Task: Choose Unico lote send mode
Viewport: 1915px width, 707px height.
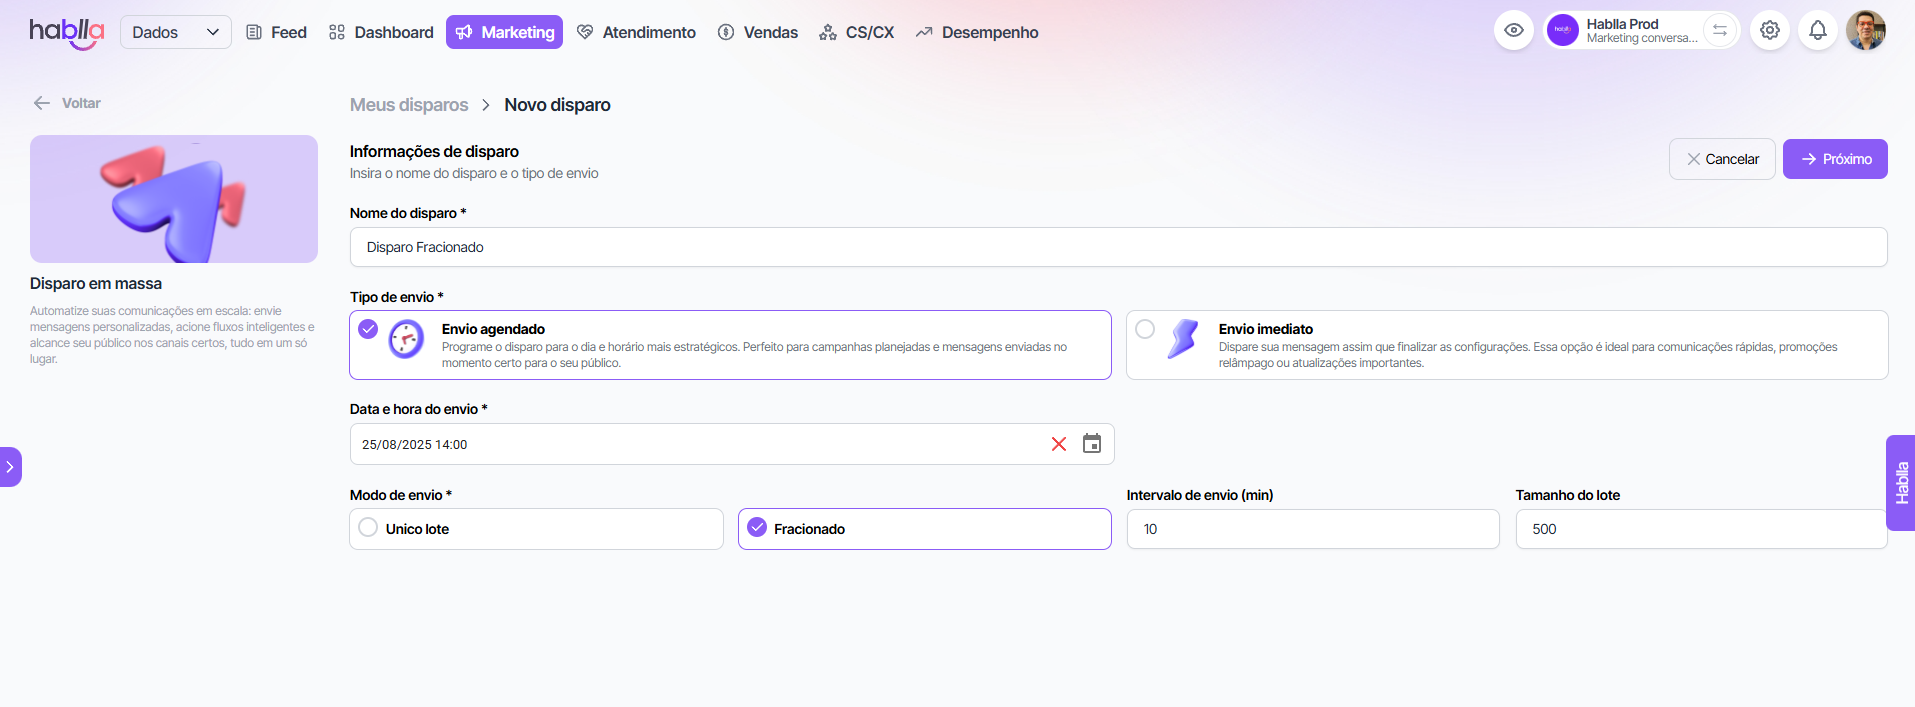Action: [368, 528]
